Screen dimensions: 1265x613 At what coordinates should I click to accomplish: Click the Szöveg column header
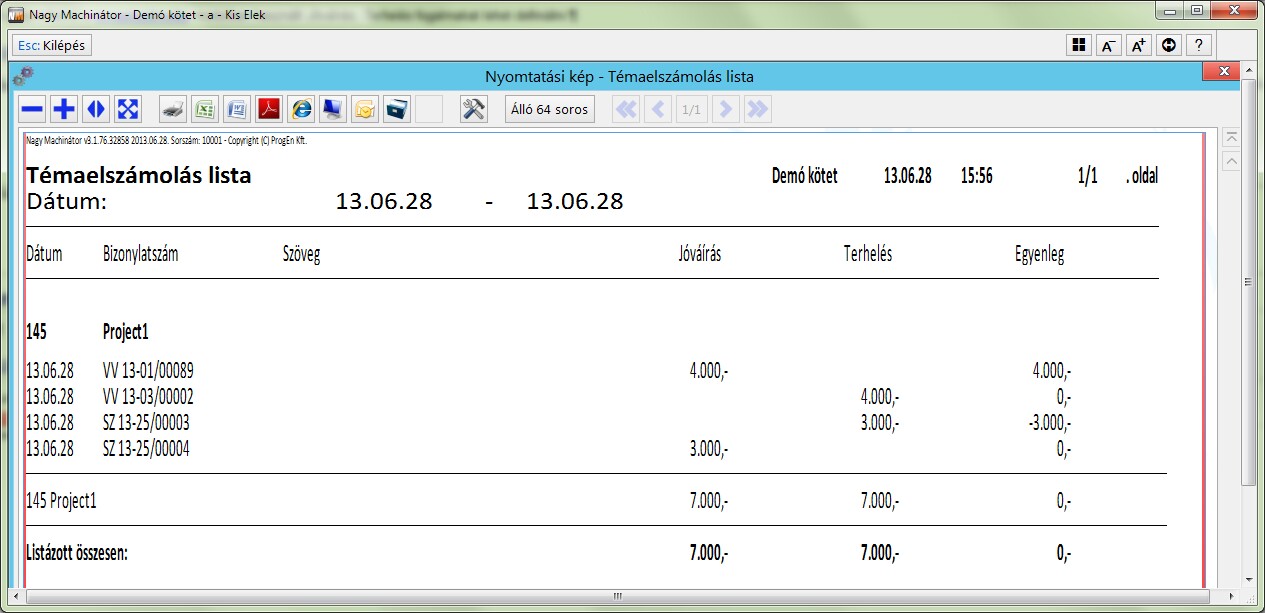[x=302, y=255]
